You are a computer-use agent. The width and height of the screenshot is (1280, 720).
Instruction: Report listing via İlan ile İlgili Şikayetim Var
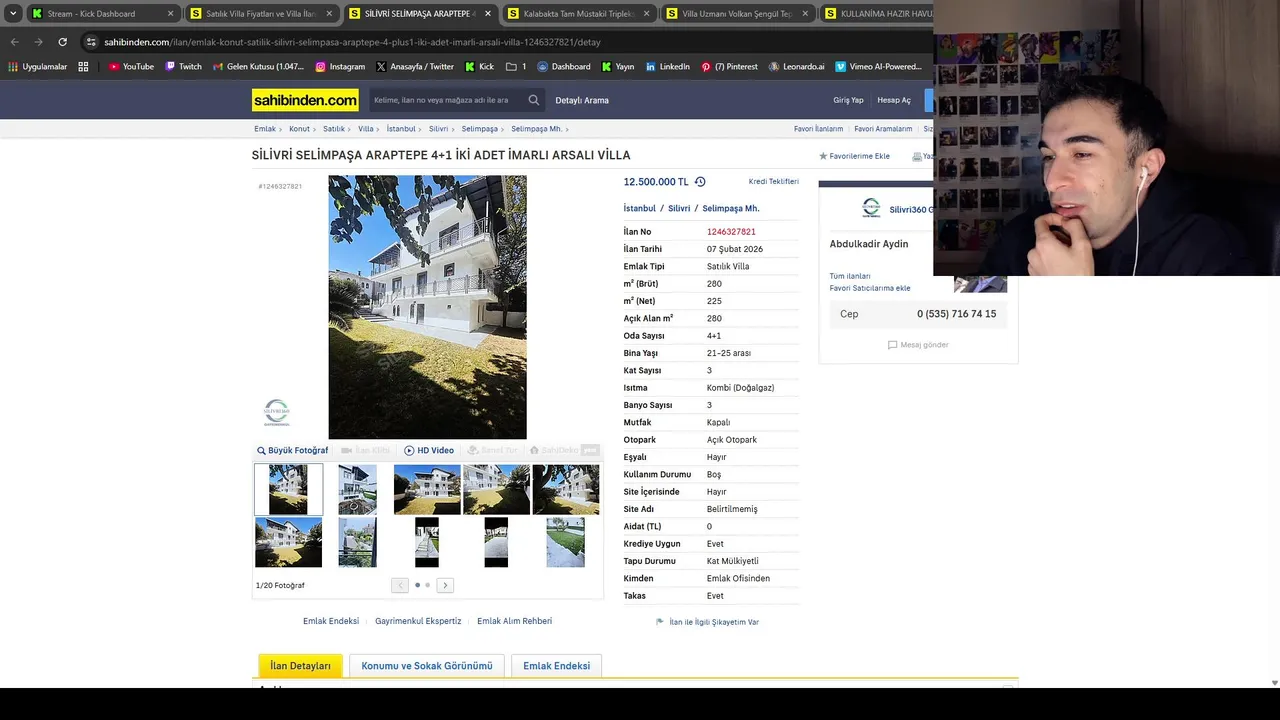708,622
